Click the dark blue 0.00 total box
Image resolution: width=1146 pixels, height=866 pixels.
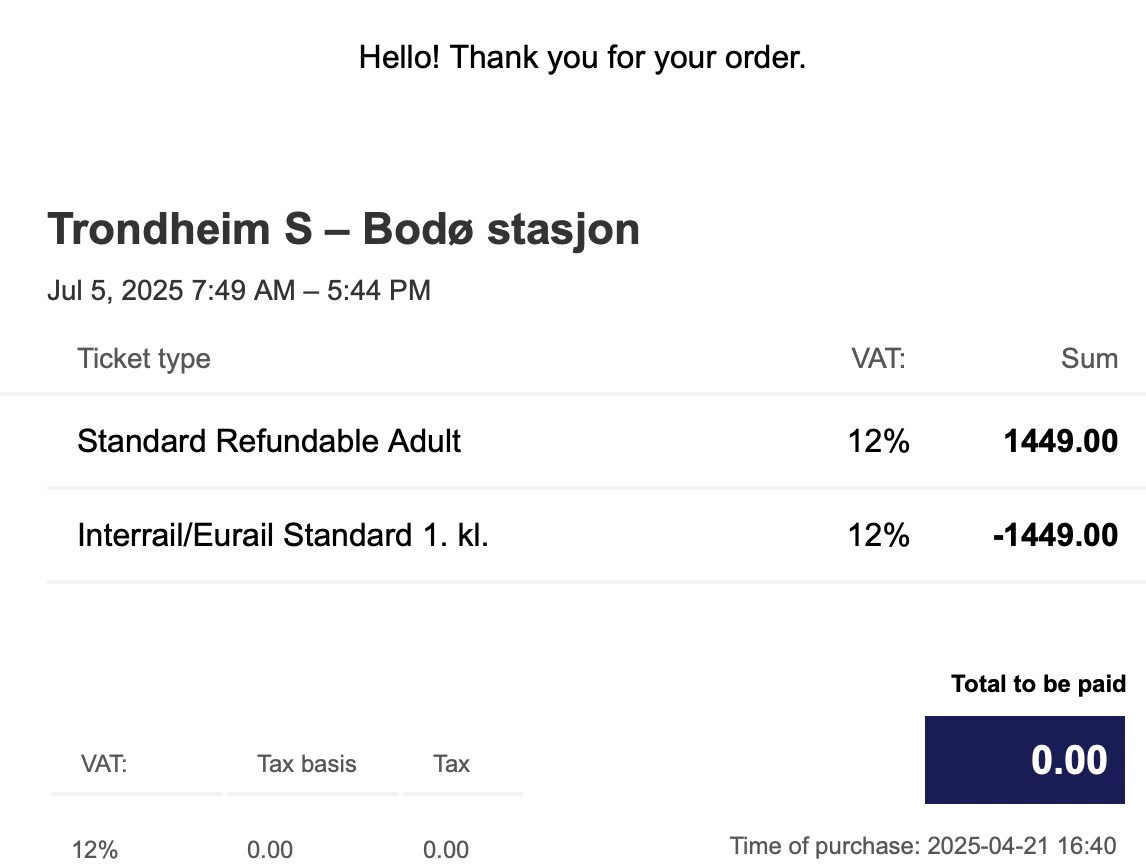tap(1025, 760)
